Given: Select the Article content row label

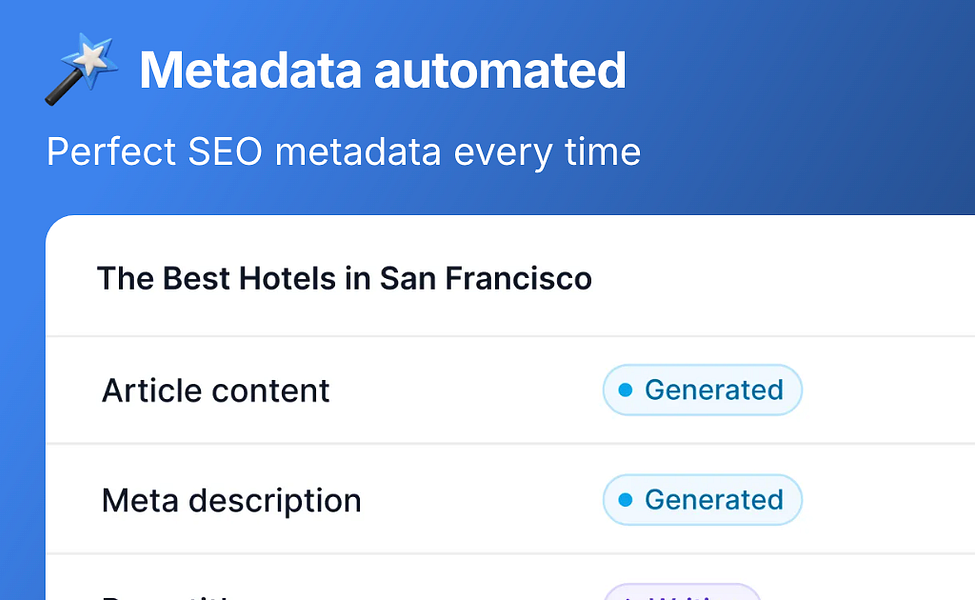Looking at the screenshot, I should pyautogui.click(x=215, y=390).
